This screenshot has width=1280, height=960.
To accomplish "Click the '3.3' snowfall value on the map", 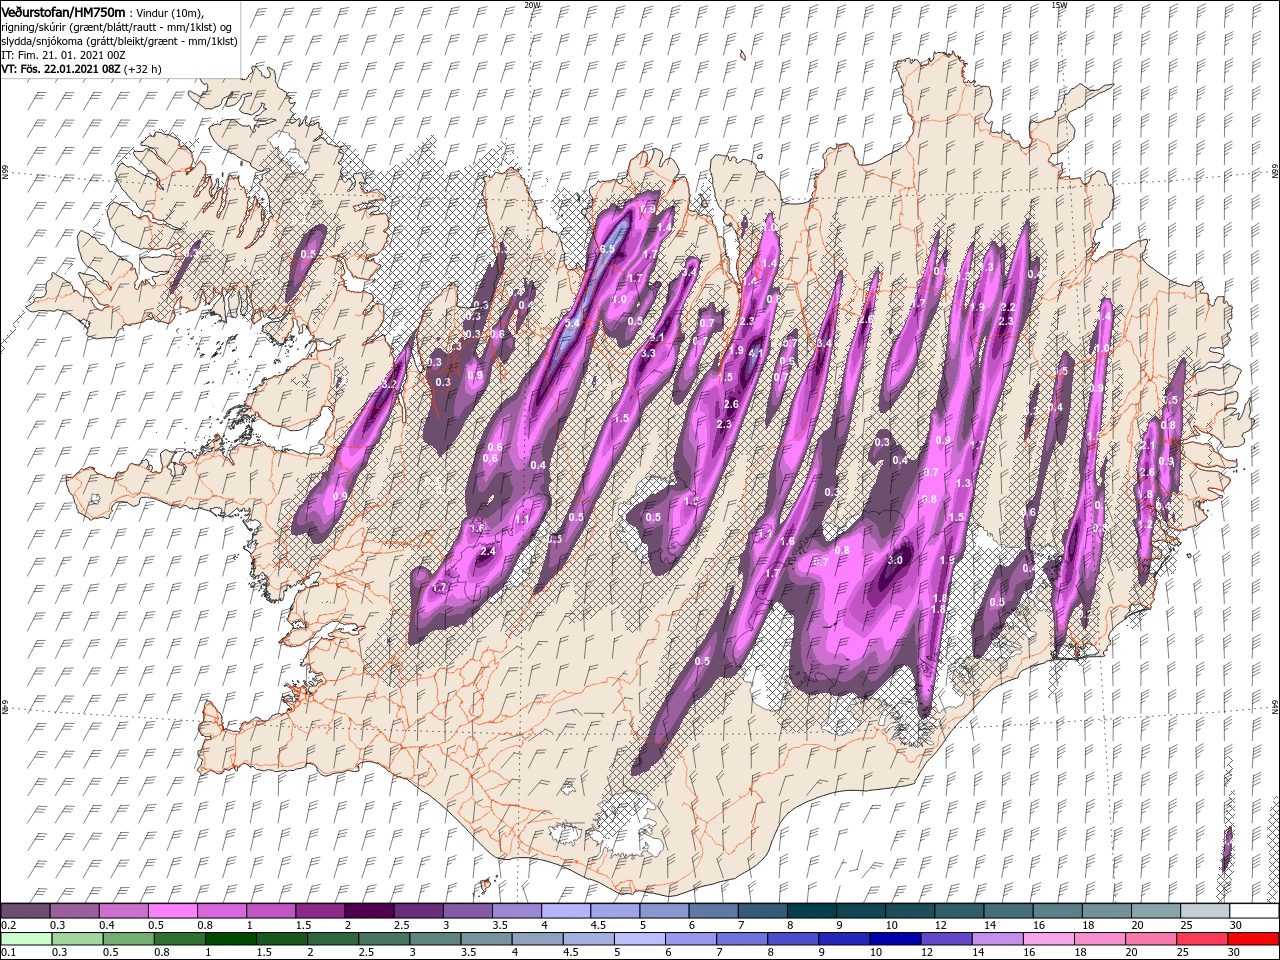I will point(648,353).
